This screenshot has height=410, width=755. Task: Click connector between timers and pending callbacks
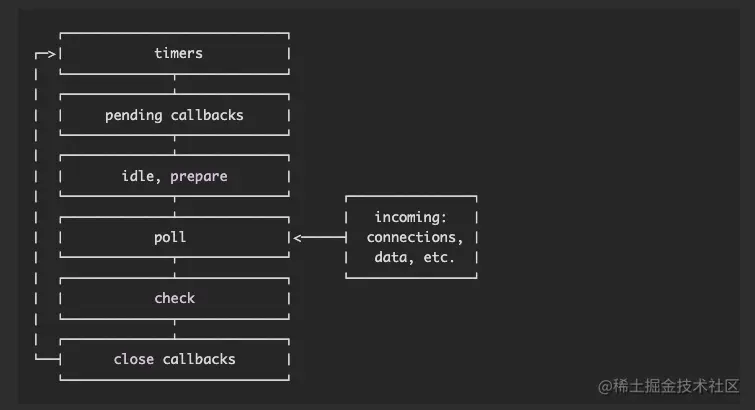(175, 85)
